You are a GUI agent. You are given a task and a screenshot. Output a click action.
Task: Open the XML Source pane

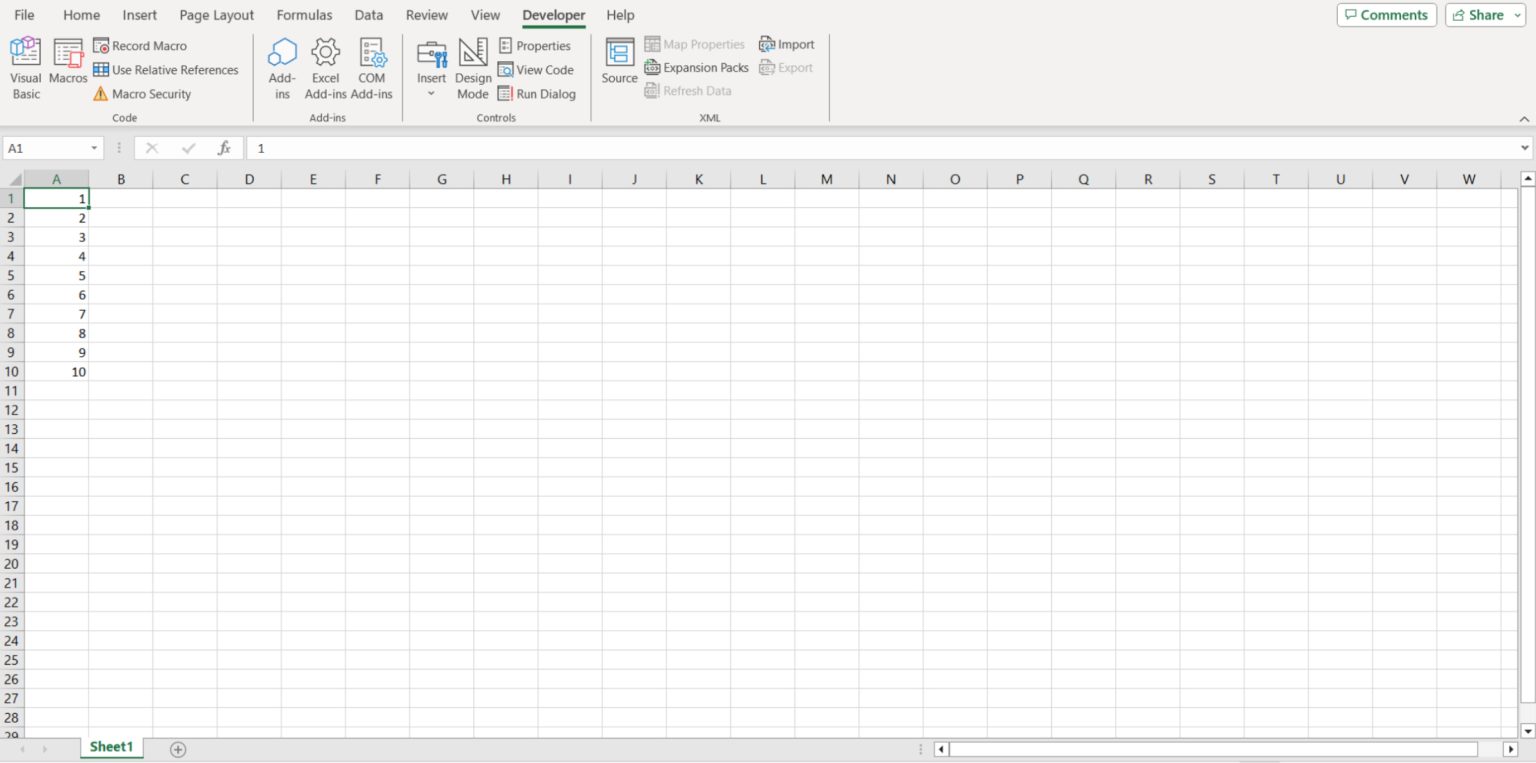[x=619, y=62]
